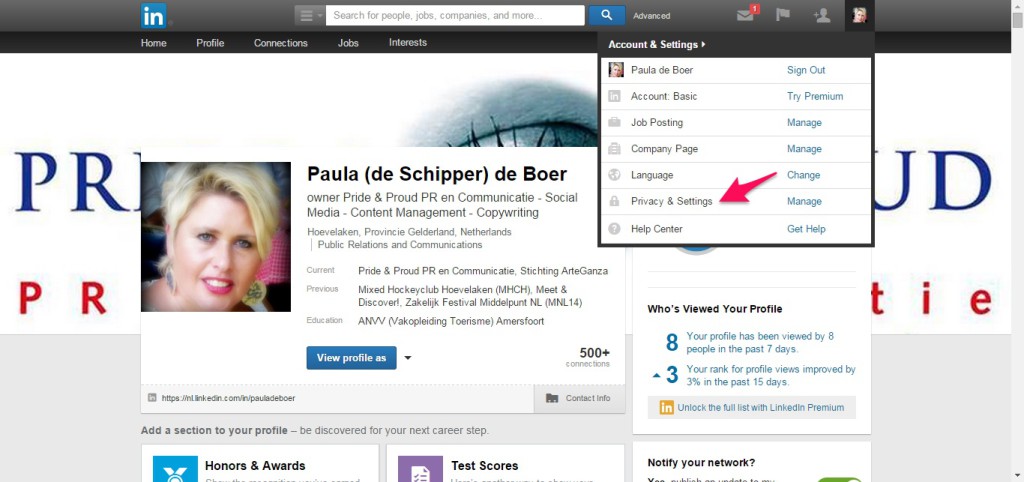Screen dimensions: 1024x482
Task: Click the Privacy & Settings lock icon
Action: coord(615,201)
